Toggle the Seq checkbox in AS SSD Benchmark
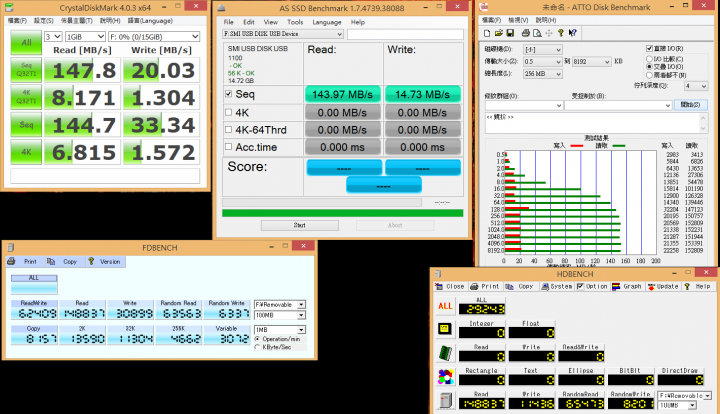This screenshot has width=720, height=414. [x=229, y=94]
